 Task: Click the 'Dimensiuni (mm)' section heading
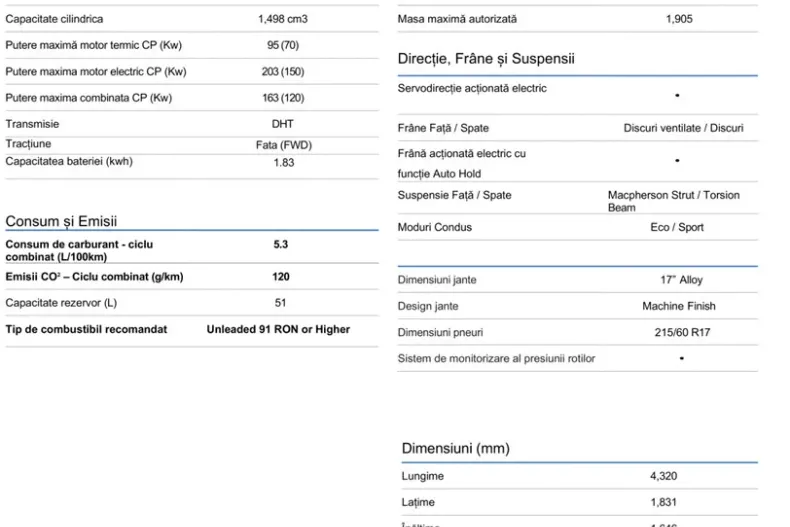click(x=455, y=448)
